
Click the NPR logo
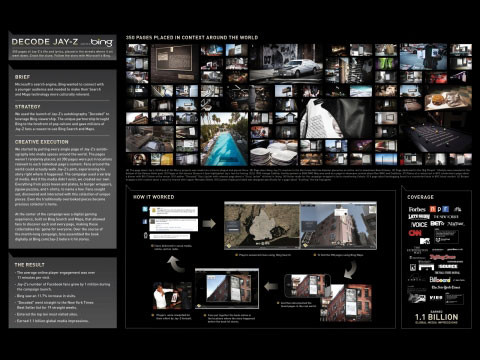click(439, 209)
